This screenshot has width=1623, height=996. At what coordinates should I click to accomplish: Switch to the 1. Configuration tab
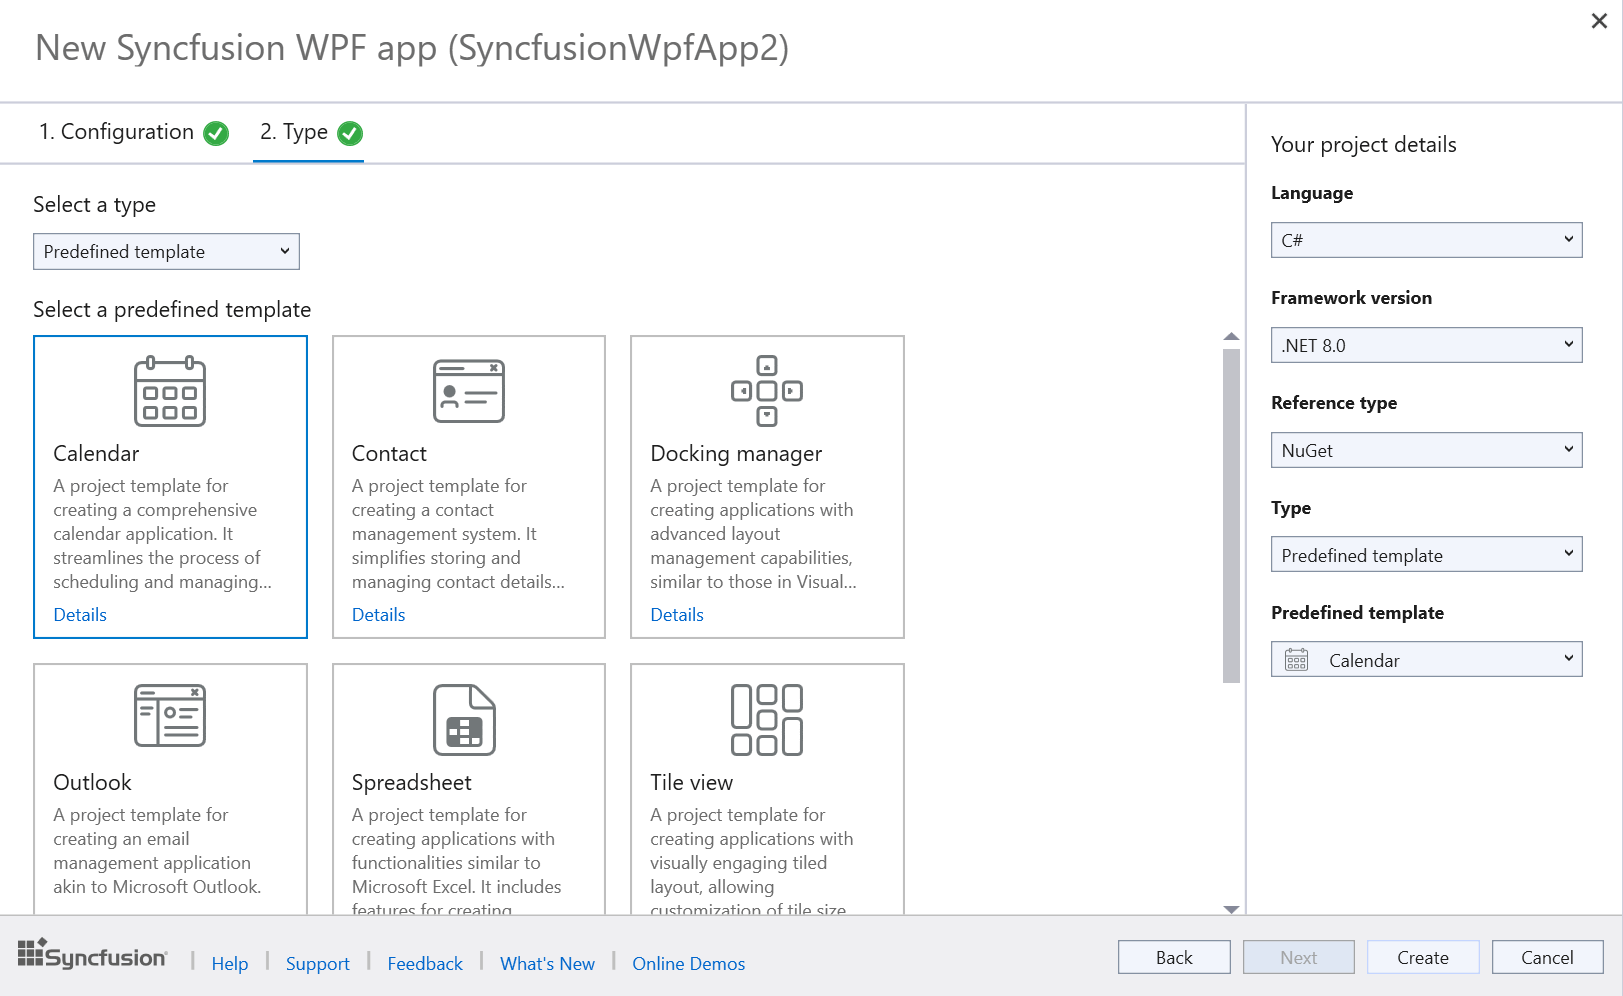(x=133, y=132)
